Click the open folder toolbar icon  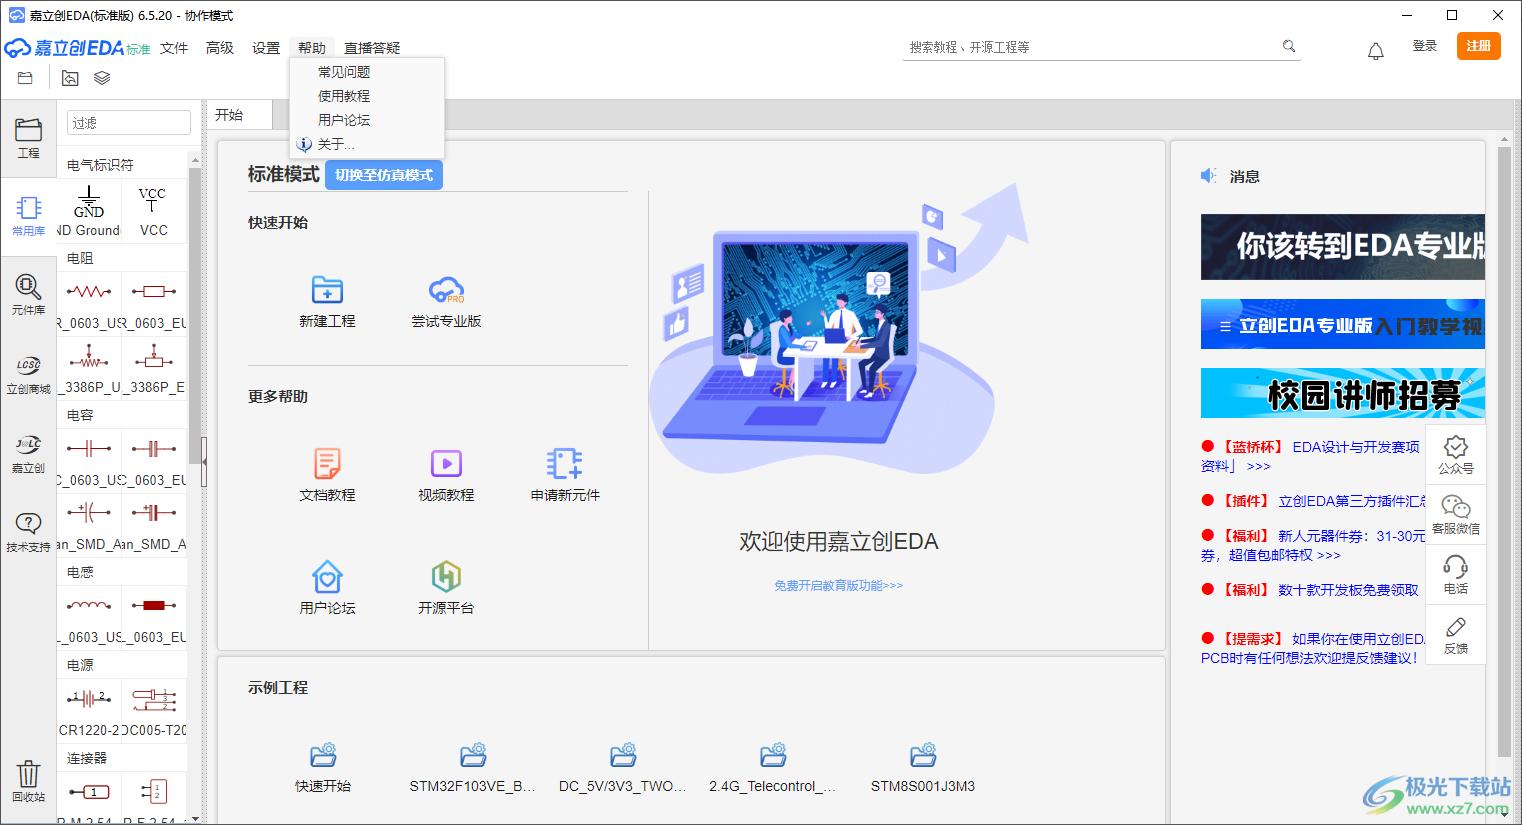(25, 78)
